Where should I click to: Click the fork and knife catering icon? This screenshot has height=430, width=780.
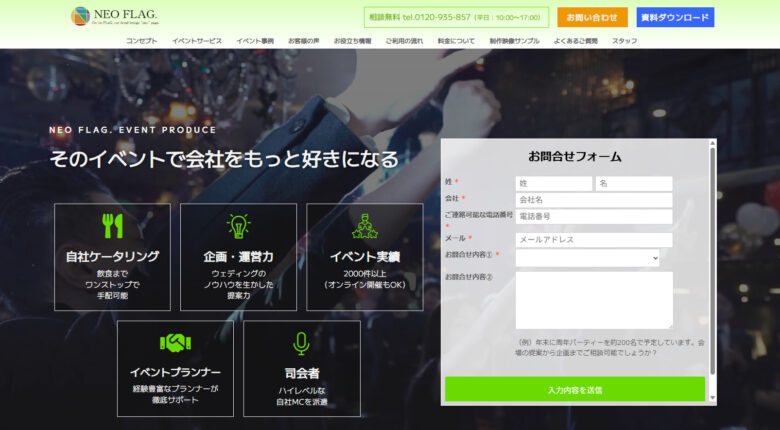[112, 225]
